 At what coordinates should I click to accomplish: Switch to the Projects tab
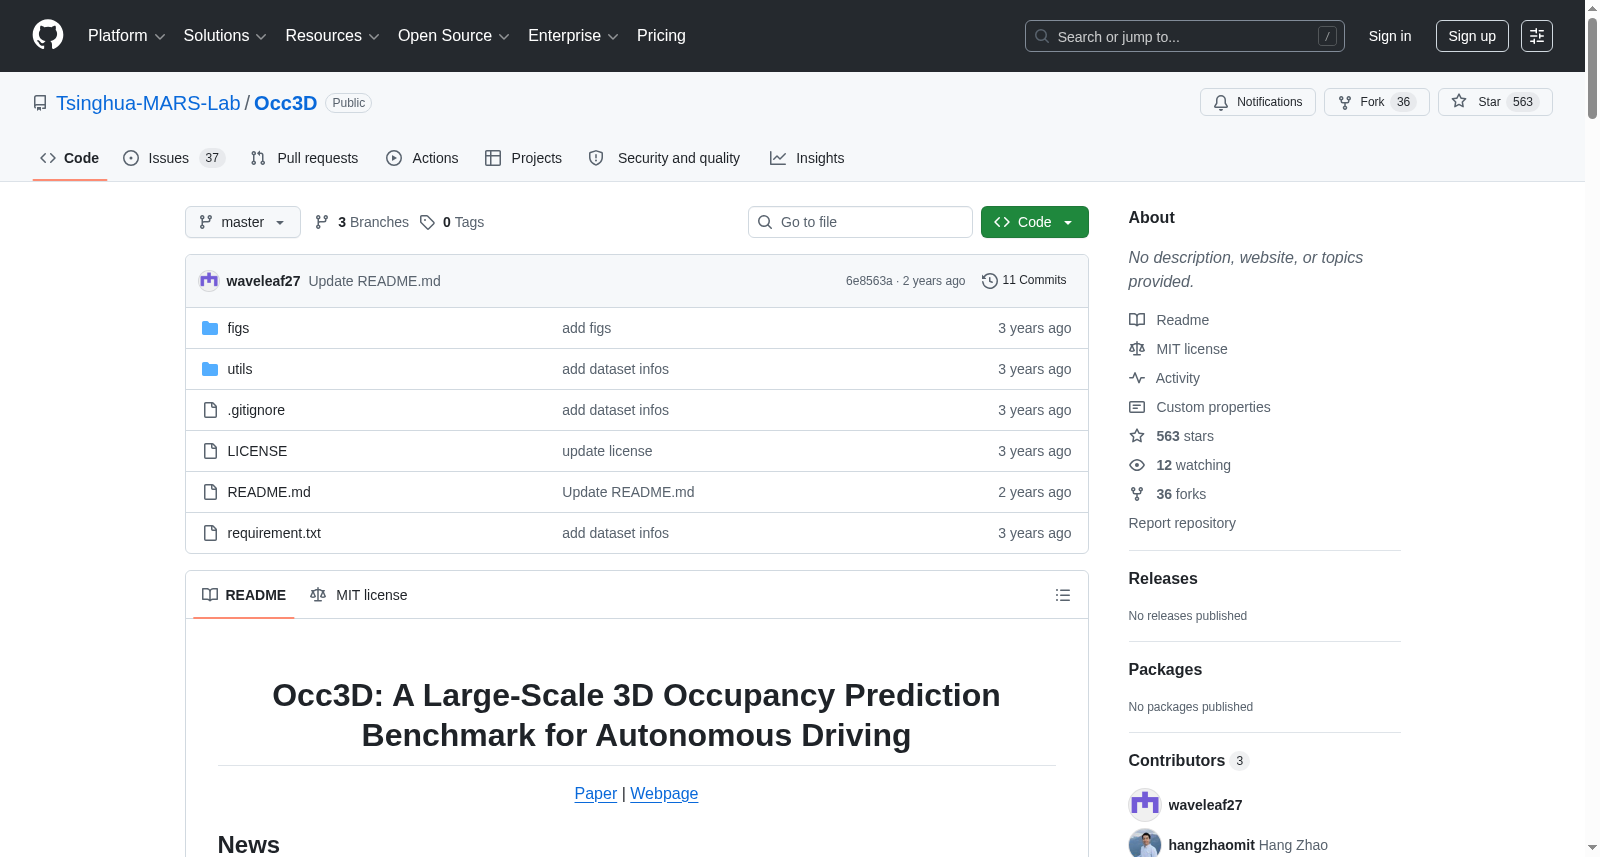[523, 158]
